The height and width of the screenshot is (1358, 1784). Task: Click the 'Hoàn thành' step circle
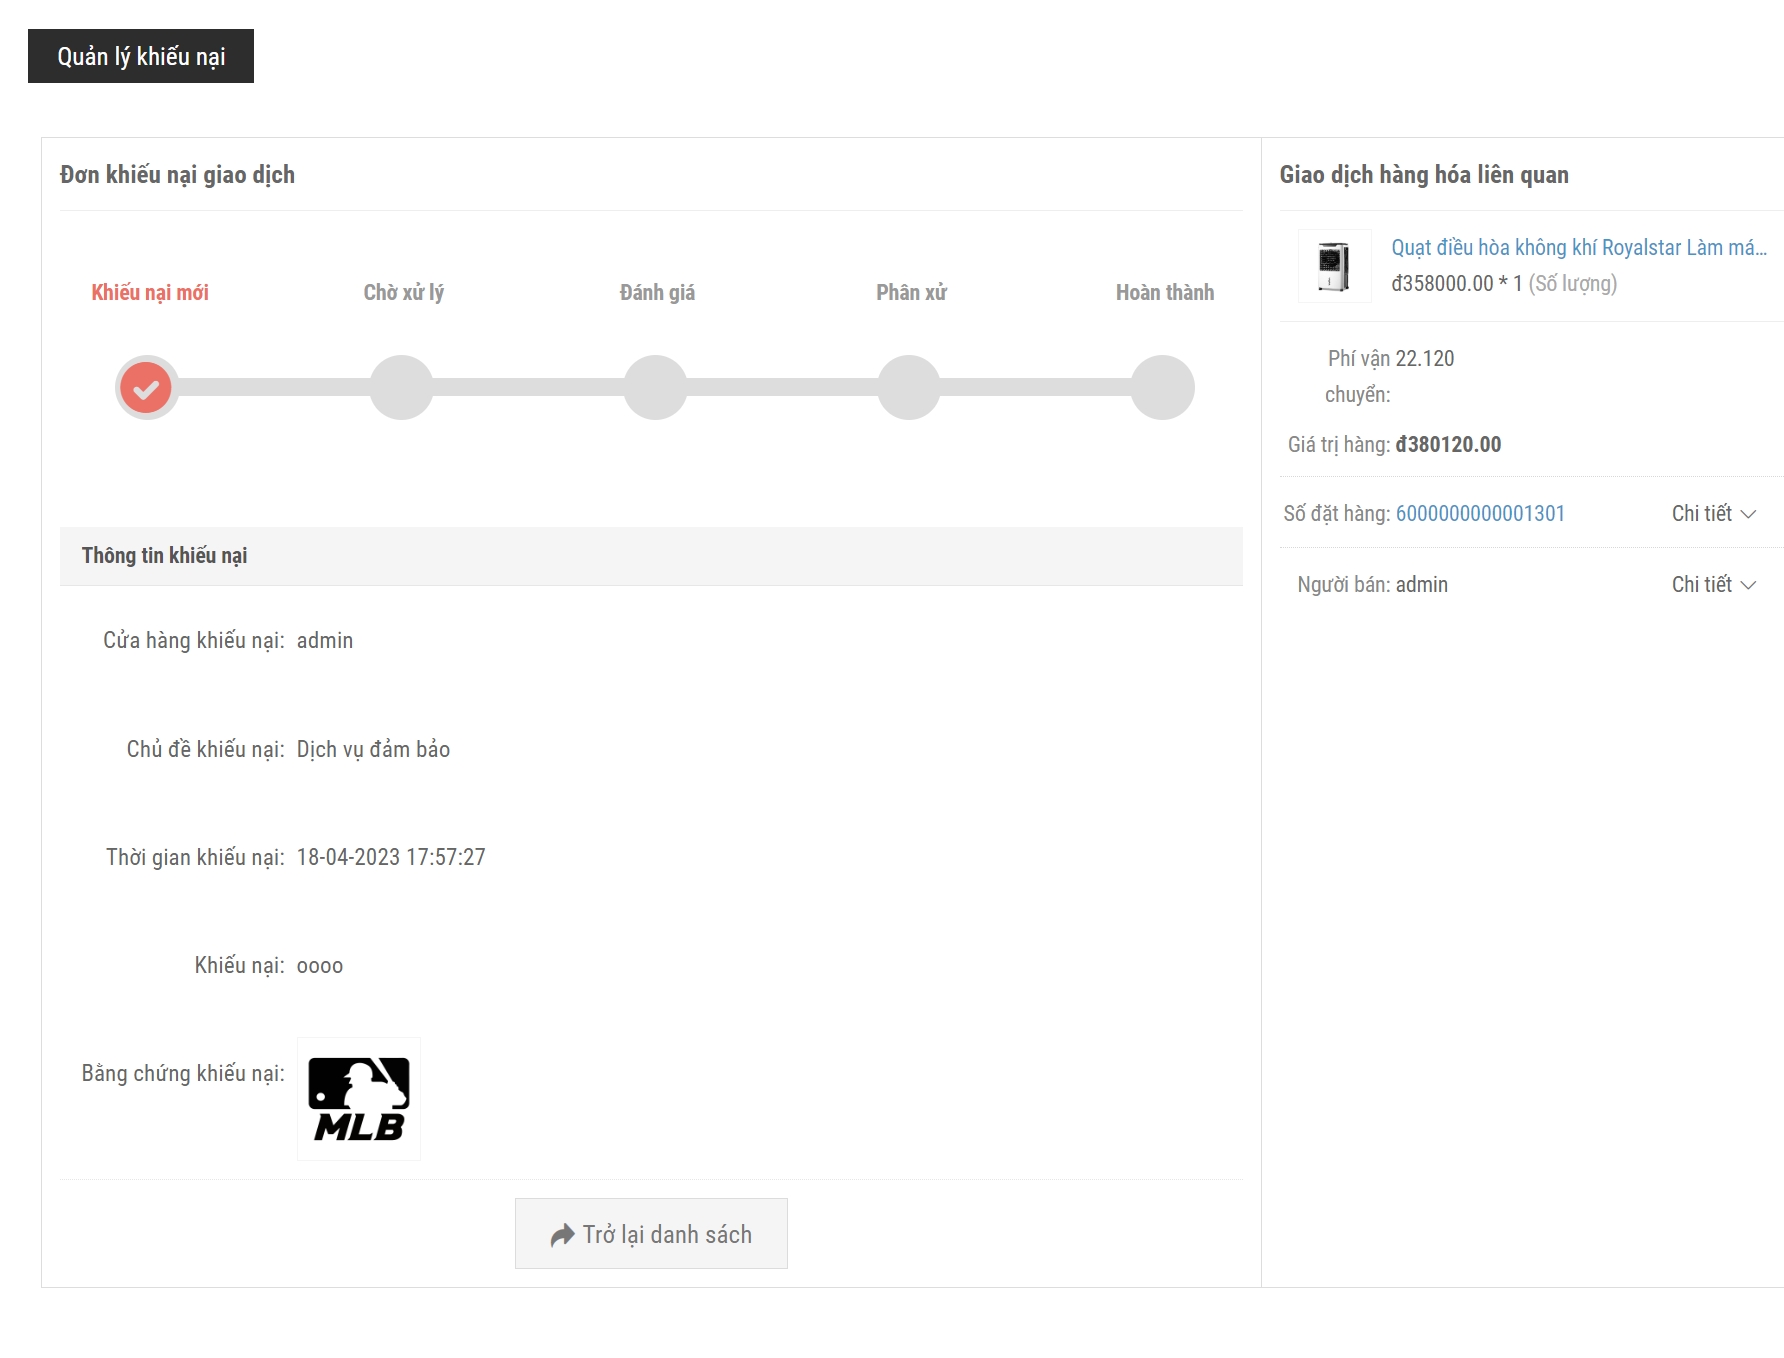tap(1163, 388)
